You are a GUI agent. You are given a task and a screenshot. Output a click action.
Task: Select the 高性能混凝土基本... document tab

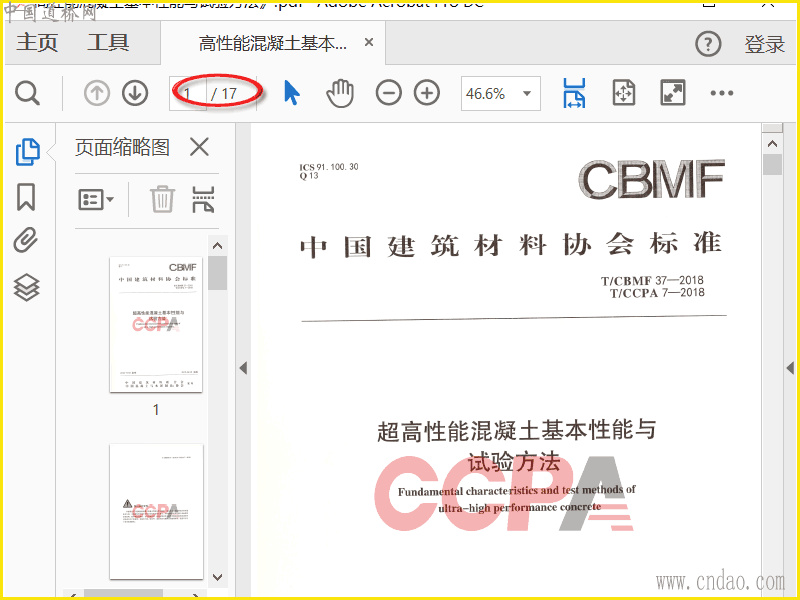[272, 43]
